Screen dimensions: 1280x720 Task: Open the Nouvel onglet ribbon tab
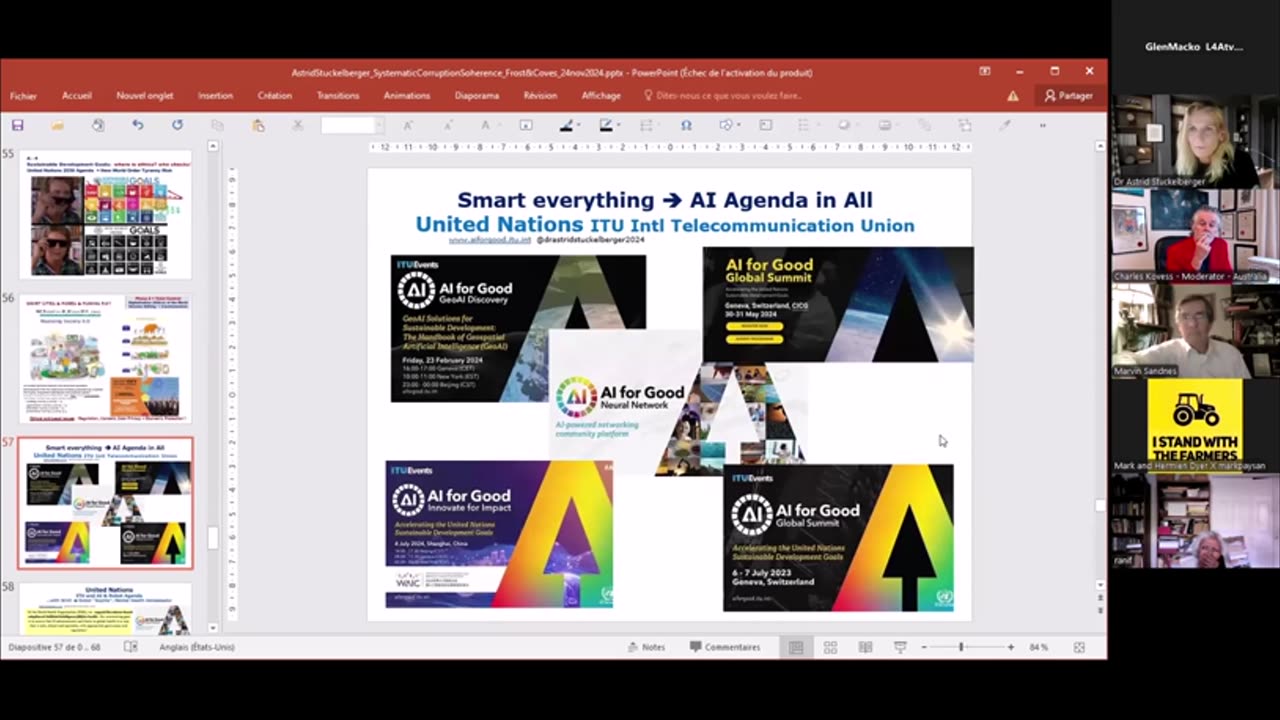(145, 96)
